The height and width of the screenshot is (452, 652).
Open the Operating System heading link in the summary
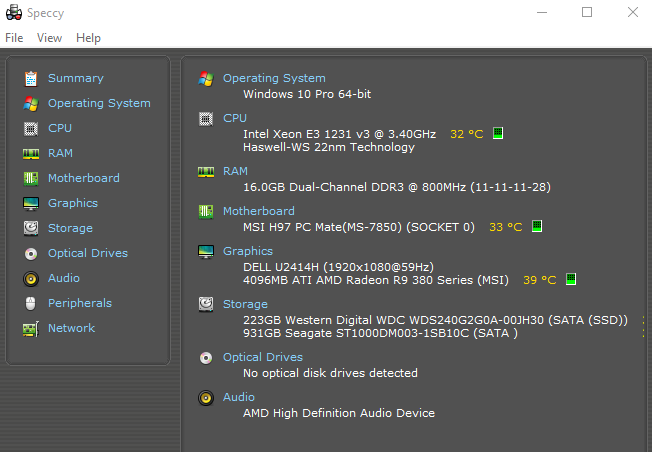click(x=274, y=78)
